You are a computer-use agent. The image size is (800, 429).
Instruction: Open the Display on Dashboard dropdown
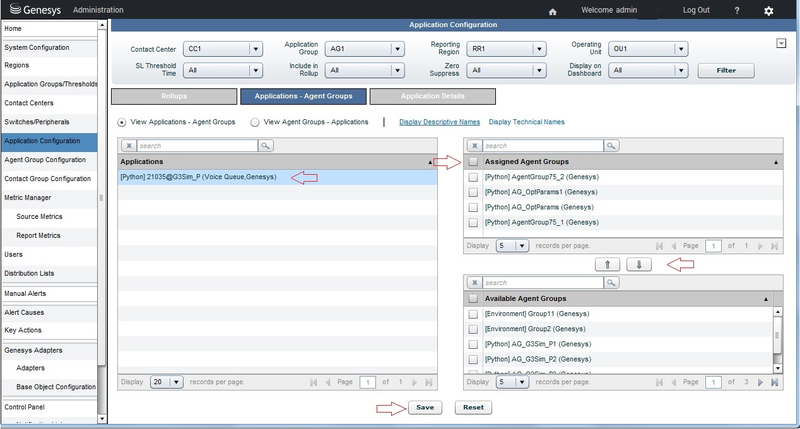[x=648, y=70]
